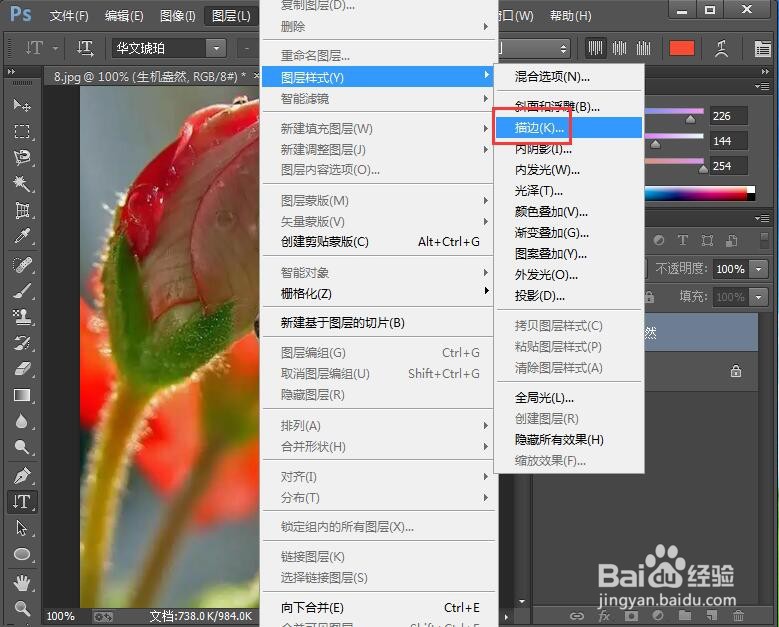Open the Color panel options menu
This screenshot has height=627, width=779.
762,86
